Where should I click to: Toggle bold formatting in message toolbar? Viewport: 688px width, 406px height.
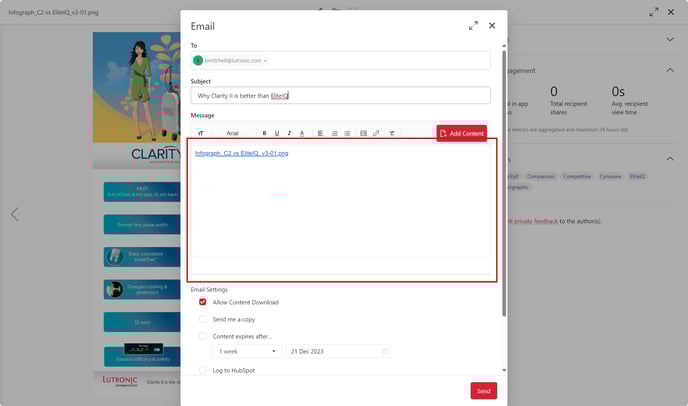[265, 133]
